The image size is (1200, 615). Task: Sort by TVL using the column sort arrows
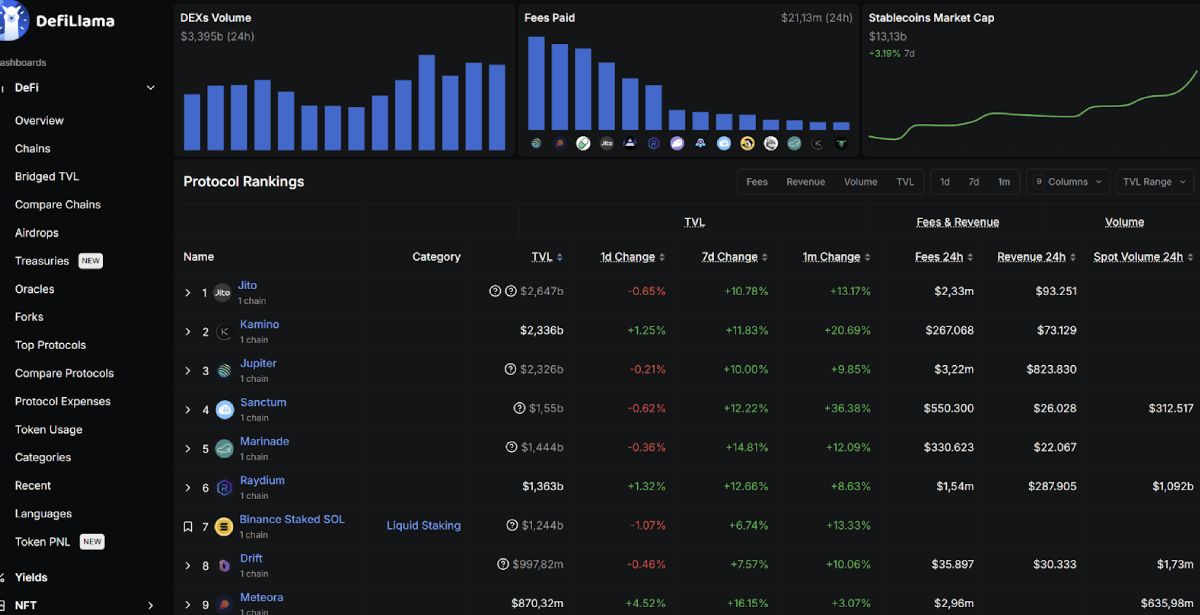560,257
